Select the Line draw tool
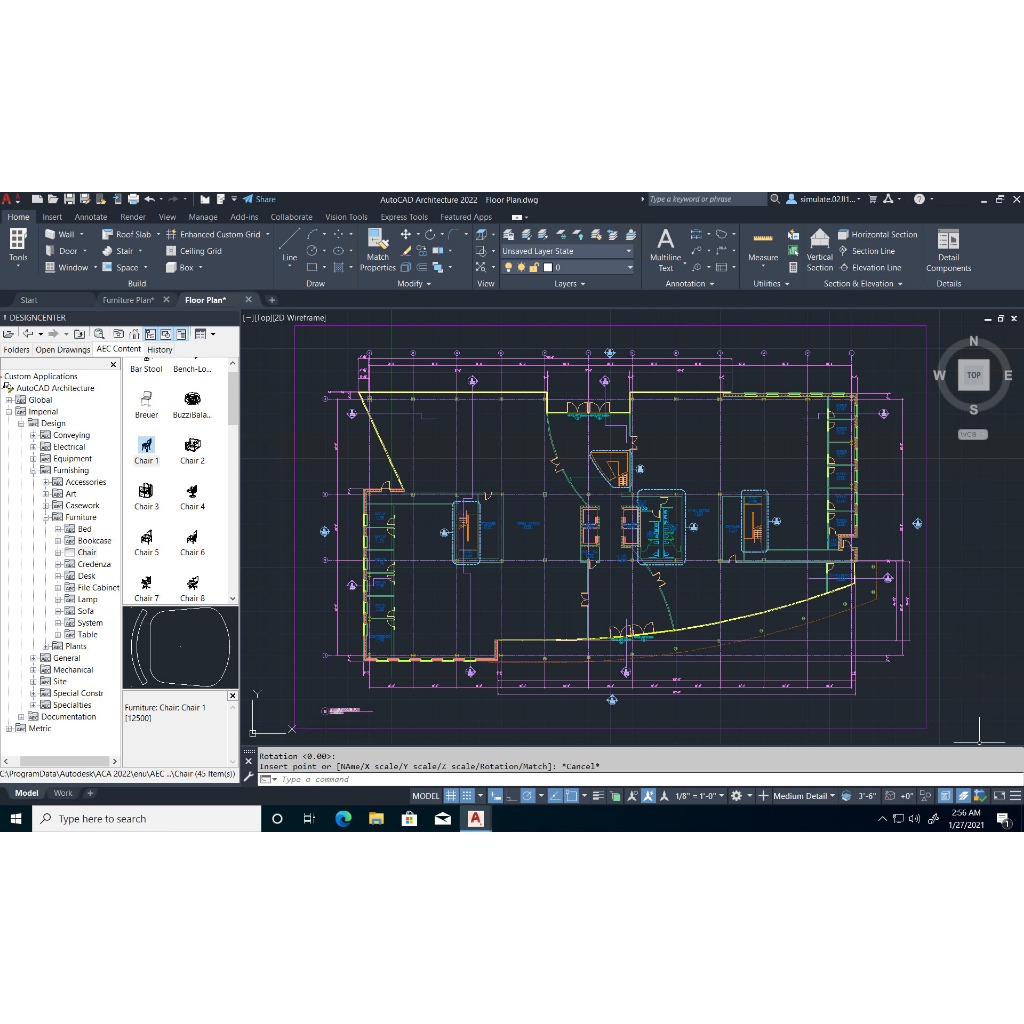This screenshot has height=1024, width=1024. tap(289, 244)
